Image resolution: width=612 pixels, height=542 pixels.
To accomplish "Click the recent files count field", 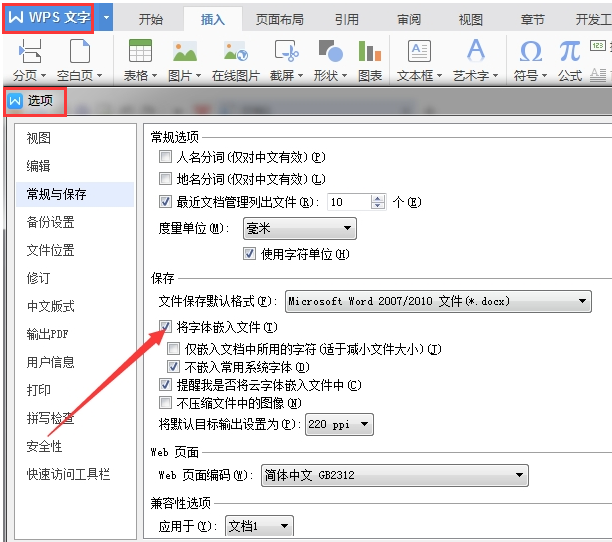I will pos(349,202).
